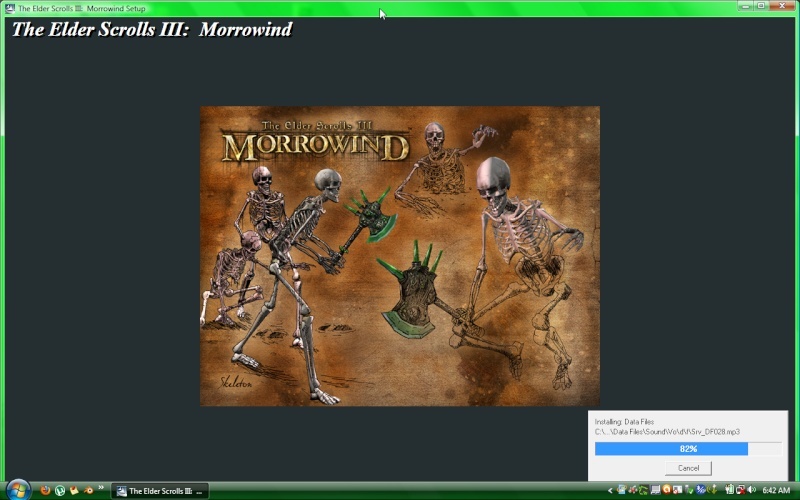Open the battery power tray icon
This screenshot has height=500, width=800.
click(x=730, y=490)
